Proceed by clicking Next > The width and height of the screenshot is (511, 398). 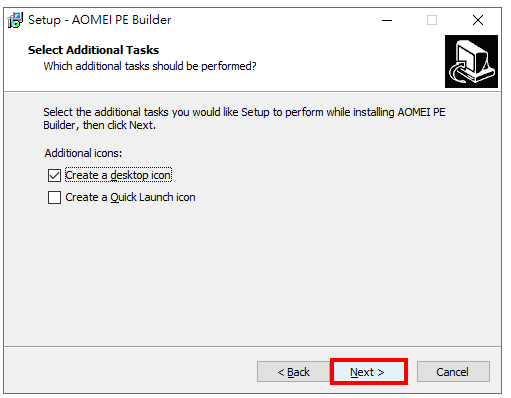pyautogui.click(x=368, y=372)
